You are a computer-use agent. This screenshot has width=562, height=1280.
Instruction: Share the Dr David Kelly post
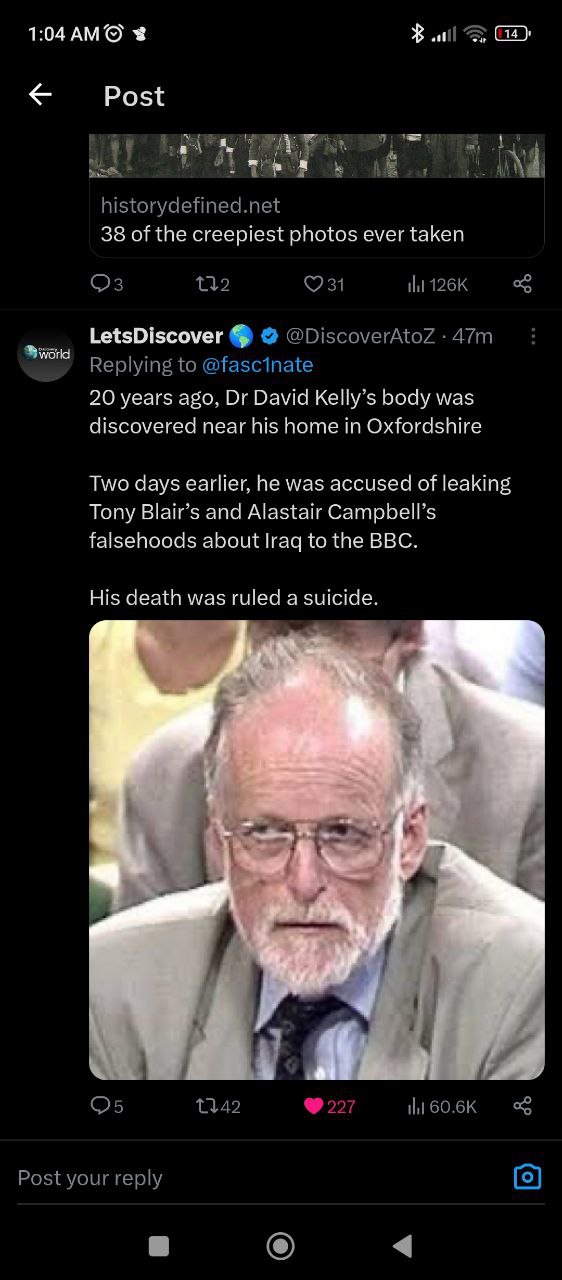click(522, 1106)
